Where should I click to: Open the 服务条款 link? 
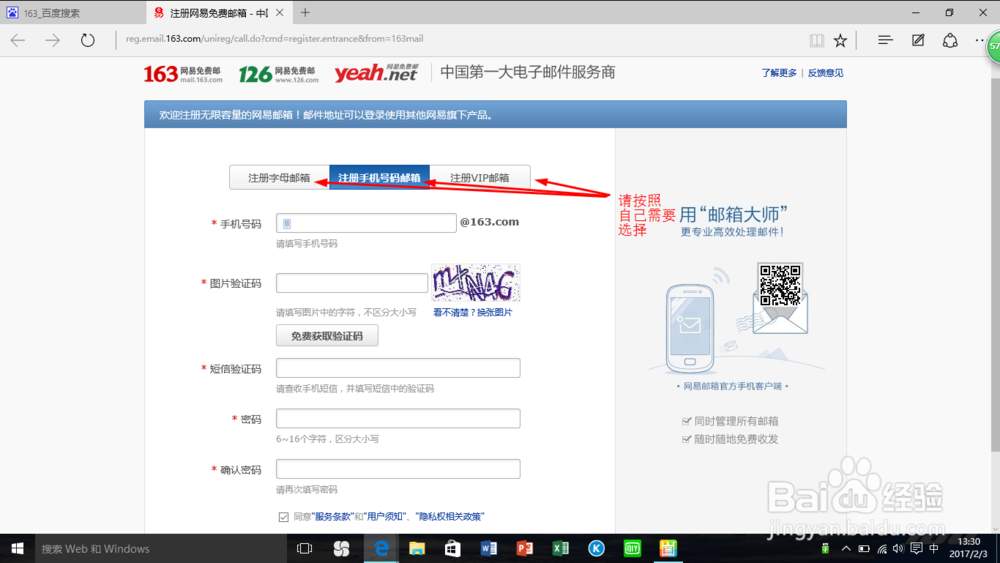click(334, 516)
